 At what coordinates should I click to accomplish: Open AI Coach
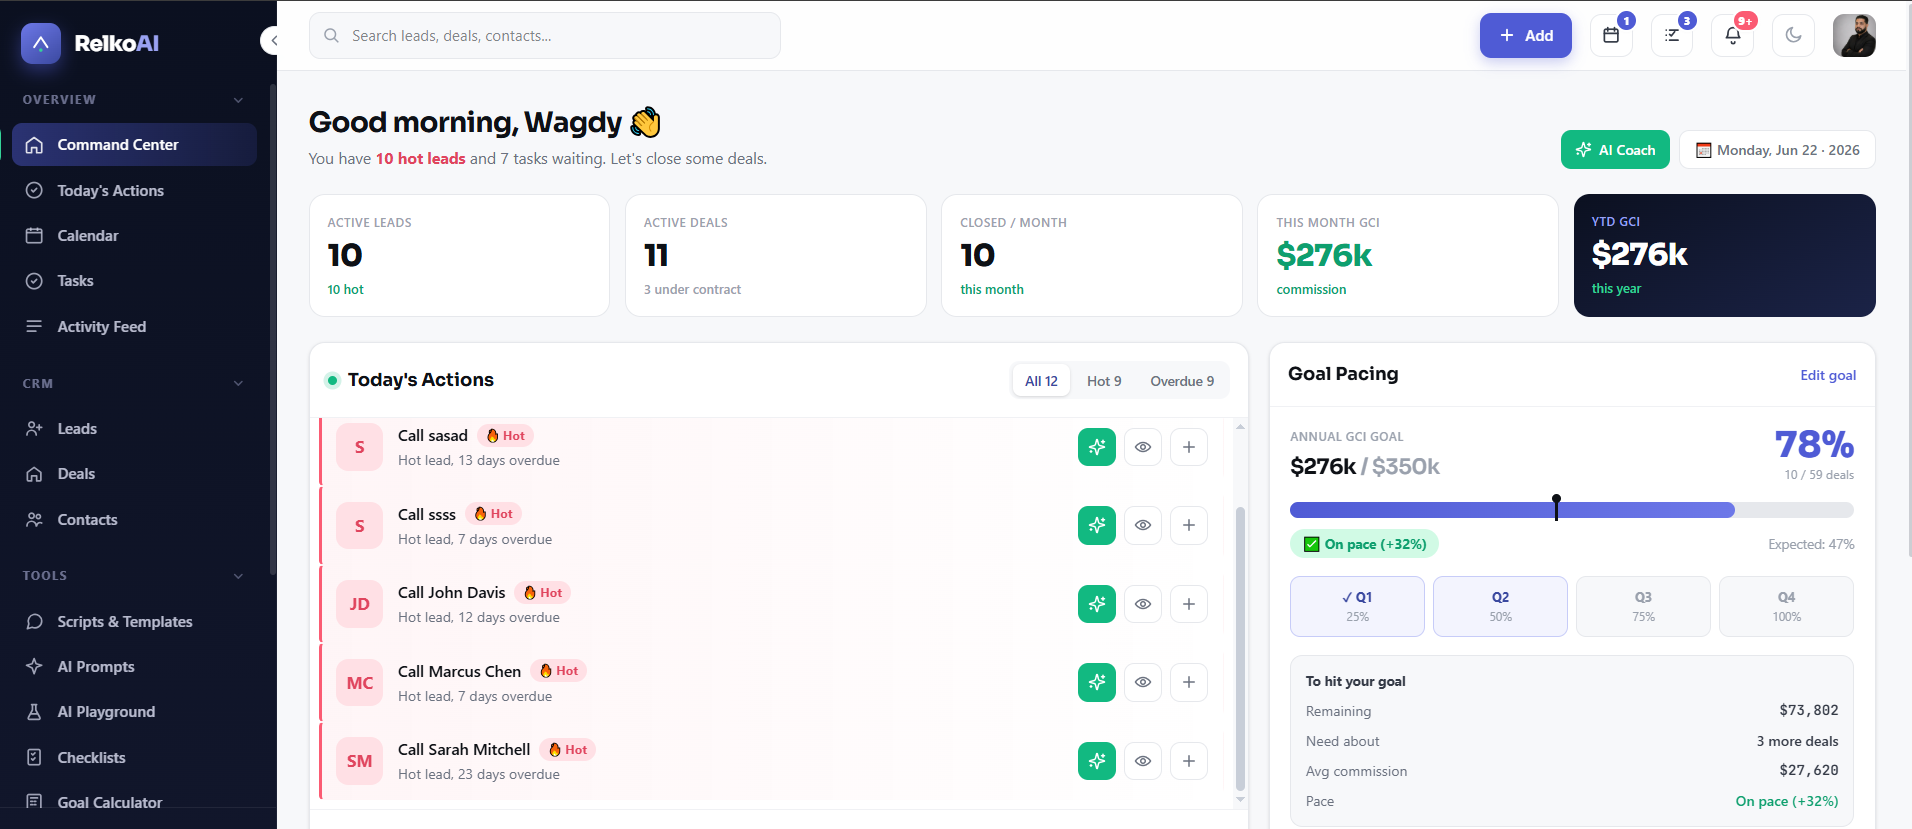coord(1615,150)
